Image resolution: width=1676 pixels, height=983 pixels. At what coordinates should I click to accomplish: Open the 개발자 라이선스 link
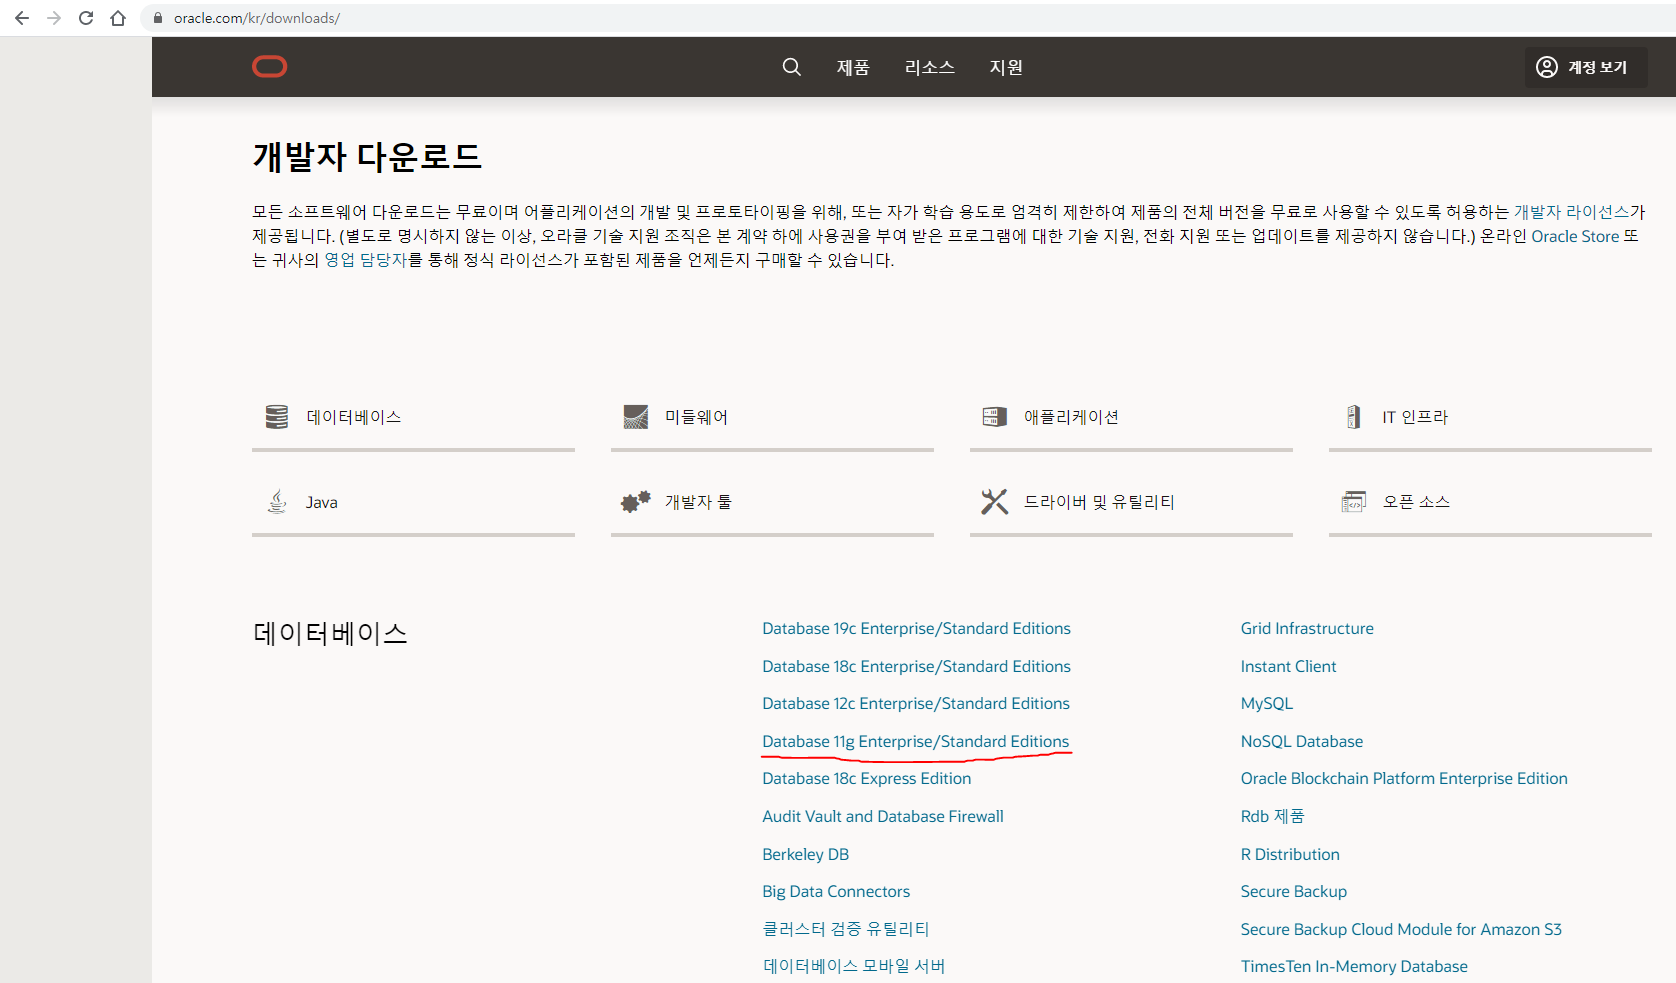[x=1571, y=212]
